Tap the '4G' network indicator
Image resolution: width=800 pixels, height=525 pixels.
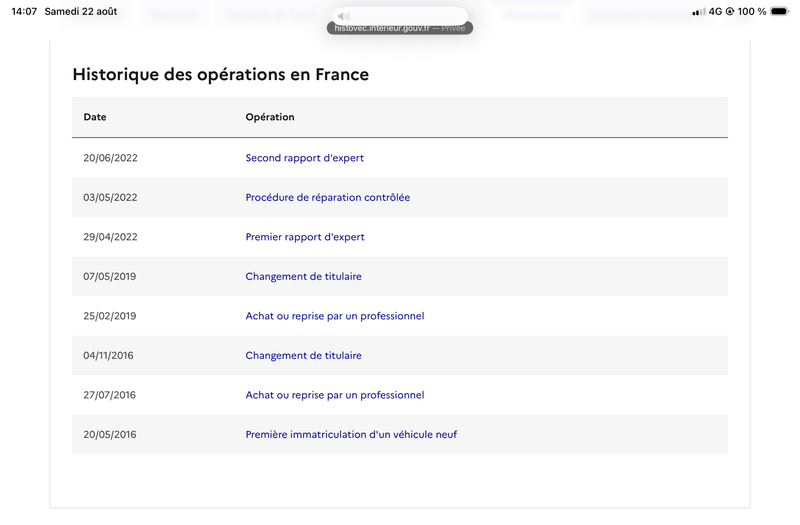point(715,11)
